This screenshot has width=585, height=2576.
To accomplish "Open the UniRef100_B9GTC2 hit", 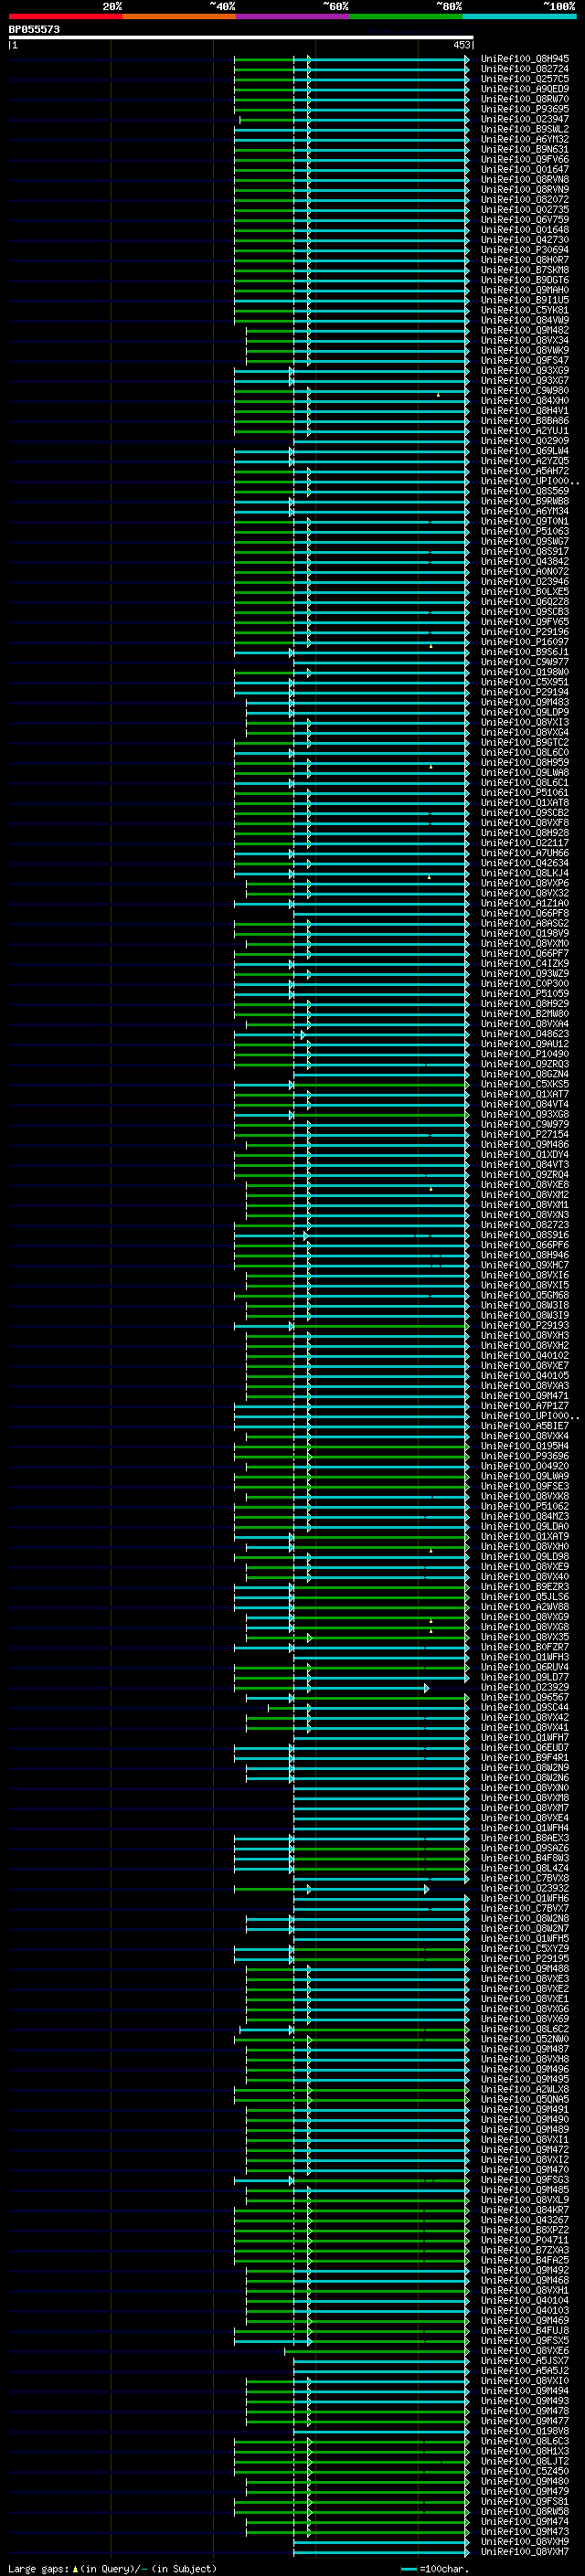I will pos(525,742).
